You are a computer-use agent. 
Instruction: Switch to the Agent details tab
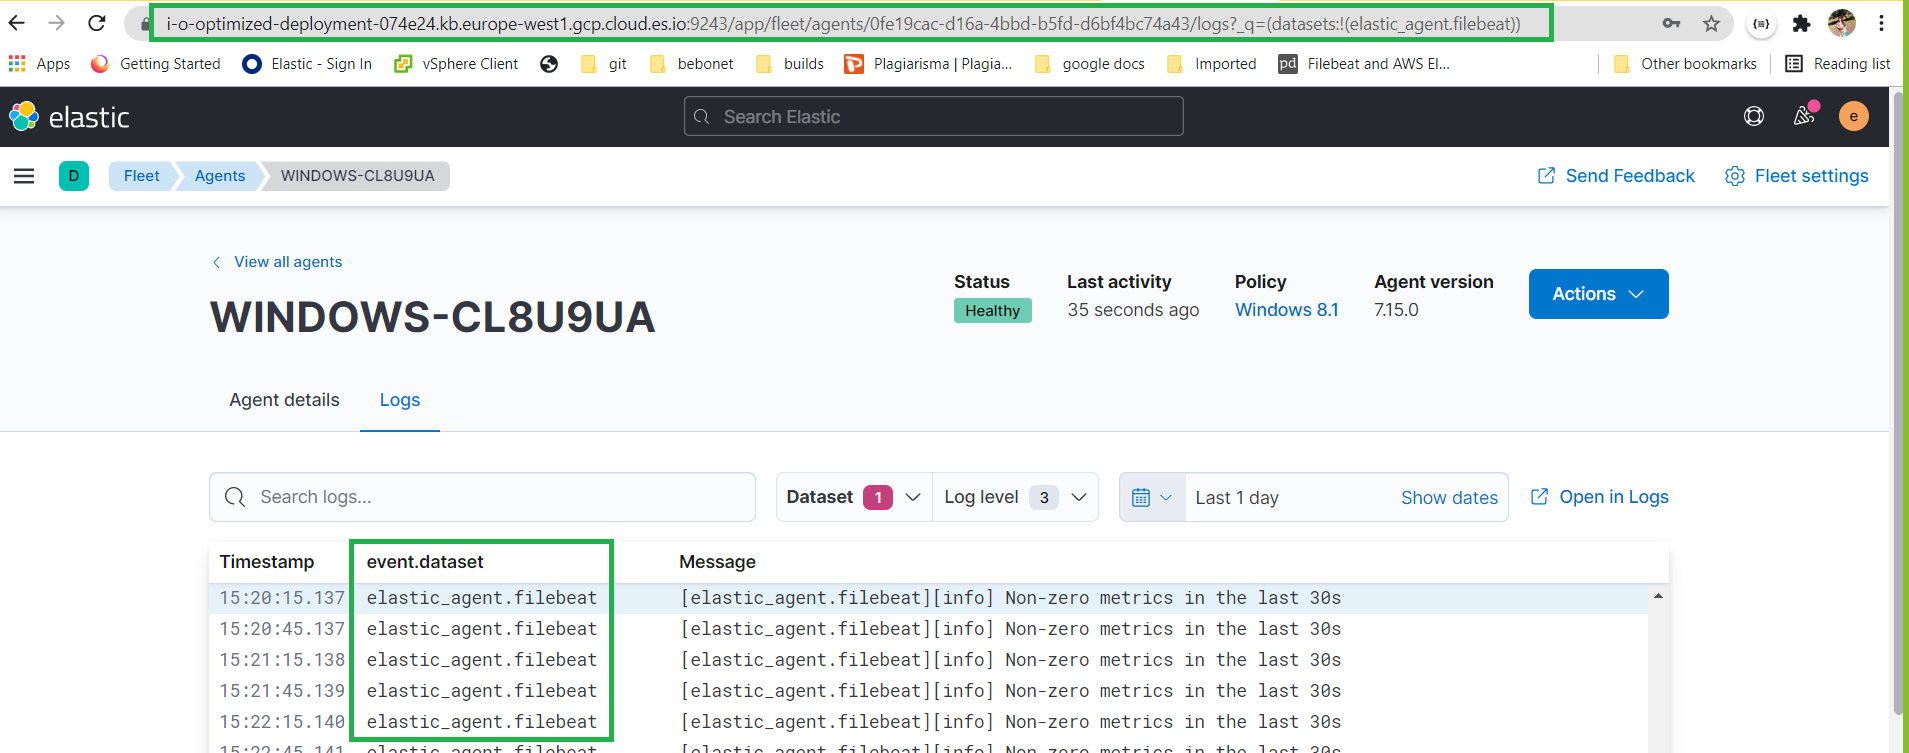(285, 400)
